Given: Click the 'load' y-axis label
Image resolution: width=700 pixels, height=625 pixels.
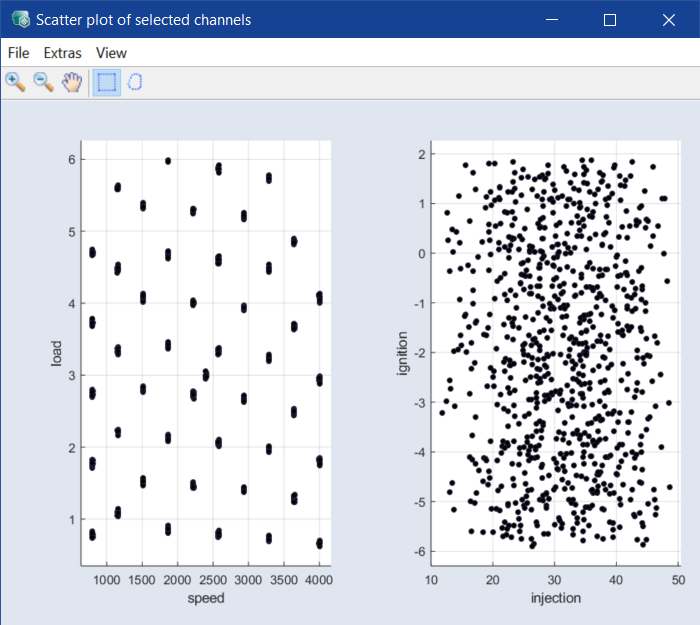Looking at the screenshot, I should [58, 353].
